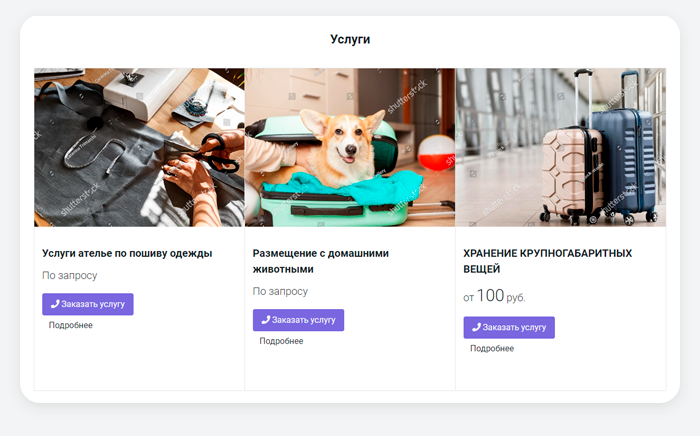The height and width of the screenshot is (436, 700).
Task: Click the от 100 руб. price
Action: tap(494, 296)
